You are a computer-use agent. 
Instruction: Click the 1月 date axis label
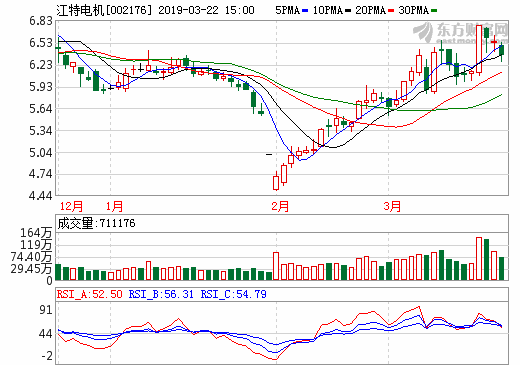pyautogui.click(x=114, y=206)
